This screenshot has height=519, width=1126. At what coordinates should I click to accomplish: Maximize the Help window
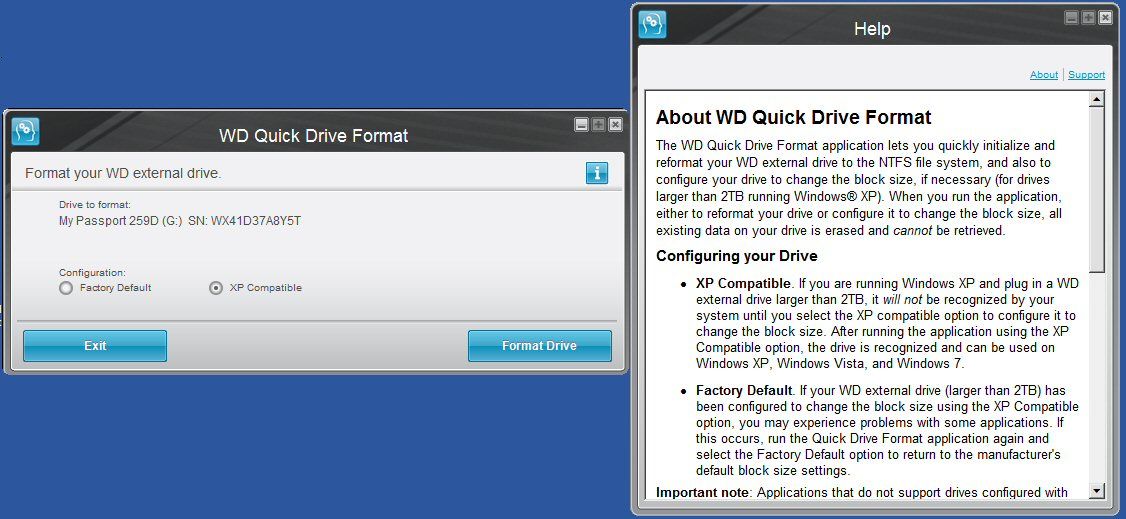(x=1088, y=18)
